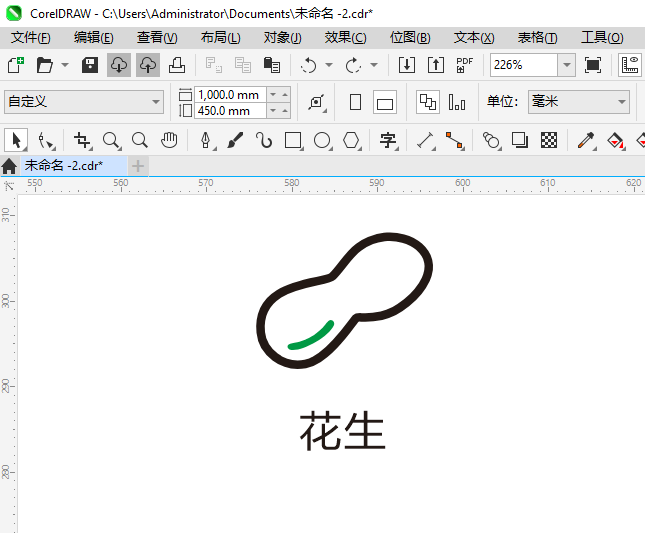This screenshot has height=533, width=645.
Task: Expand the Redo history dropdown
Action: (374, 65)
